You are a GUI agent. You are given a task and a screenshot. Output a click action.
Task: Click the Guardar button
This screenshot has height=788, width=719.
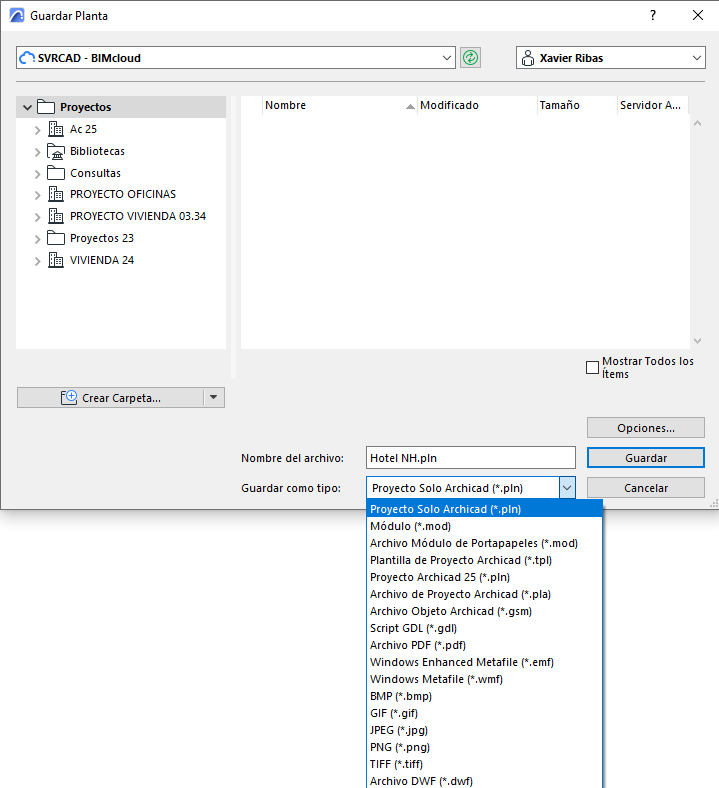coord(646,458)
